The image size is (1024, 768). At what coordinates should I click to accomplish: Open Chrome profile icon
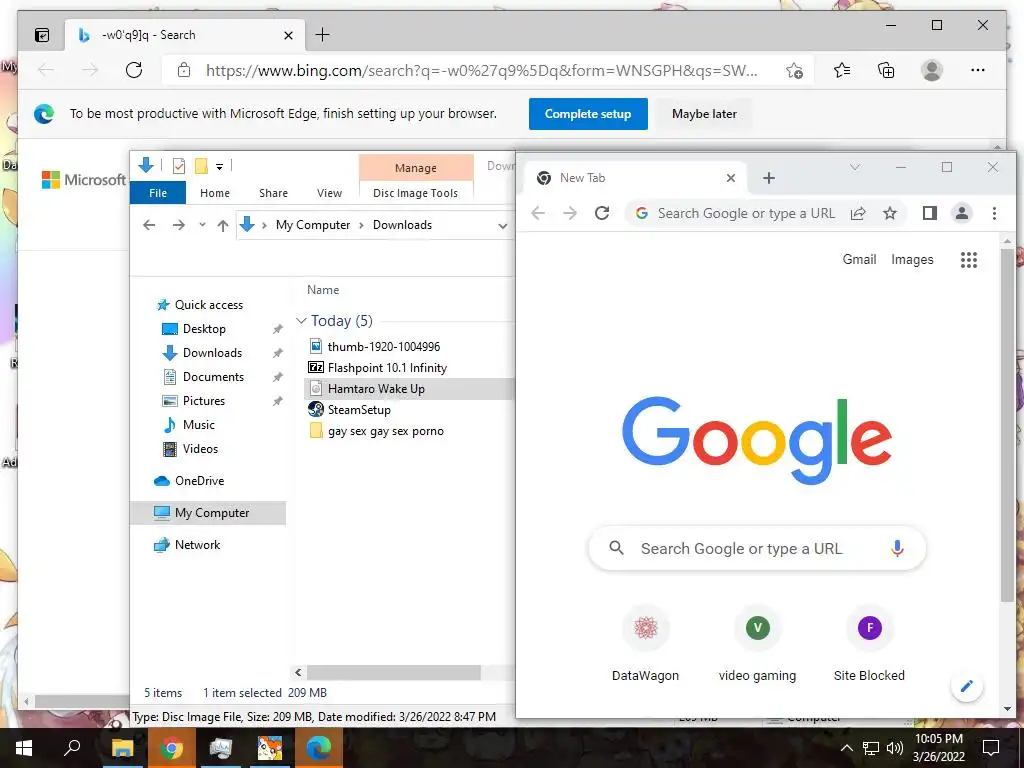click(x=962, y=213)
